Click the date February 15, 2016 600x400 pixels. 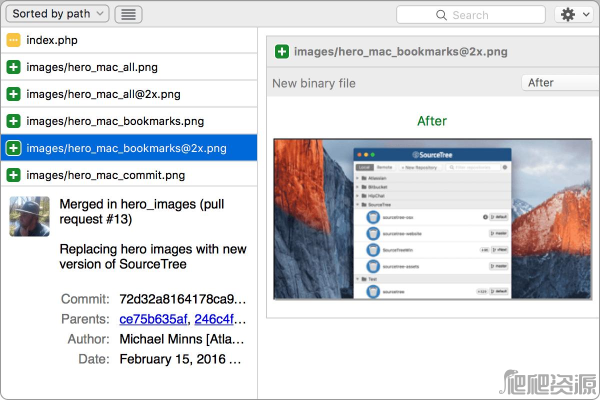pos(173,359)
